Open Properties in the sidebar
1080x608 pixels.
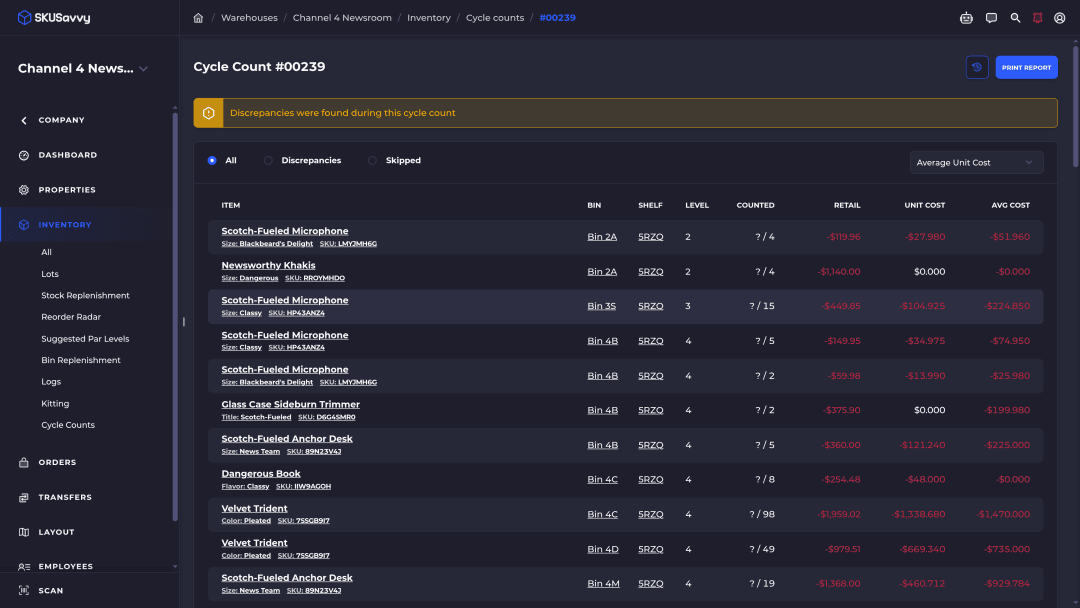tap(67, 190)
